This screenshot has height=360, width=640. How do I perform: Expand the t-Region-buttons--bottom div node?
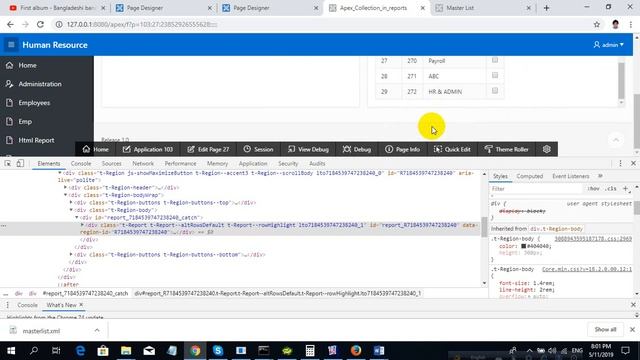[x=71, y=254]
